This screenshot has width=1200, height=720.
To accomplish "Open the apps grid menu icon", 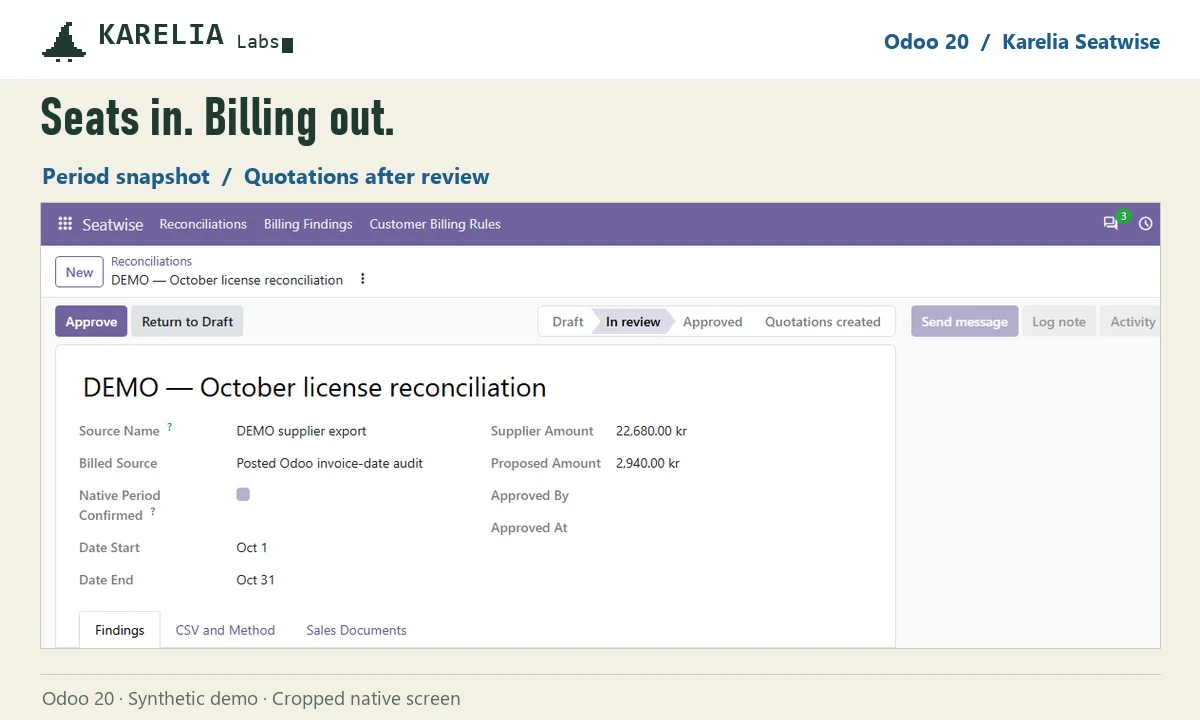I will coord(65,224).
